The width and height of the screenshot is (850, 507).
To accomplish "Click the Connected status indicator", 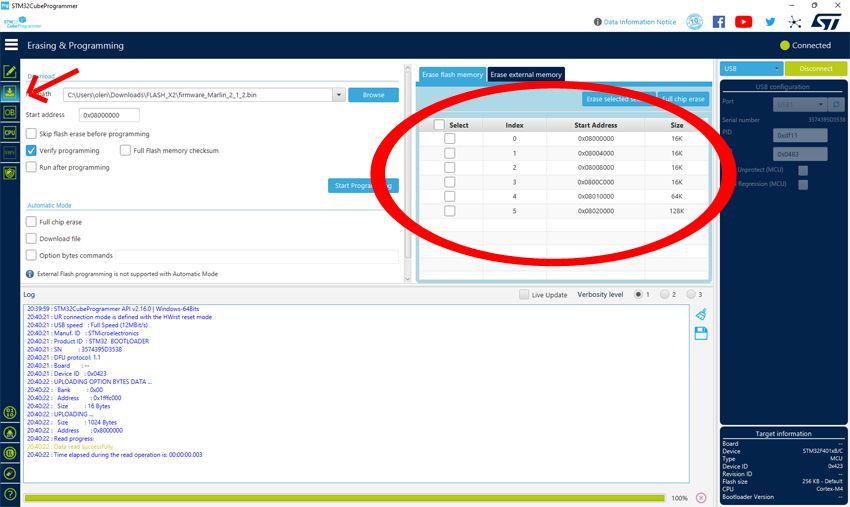I will [805, 45].
